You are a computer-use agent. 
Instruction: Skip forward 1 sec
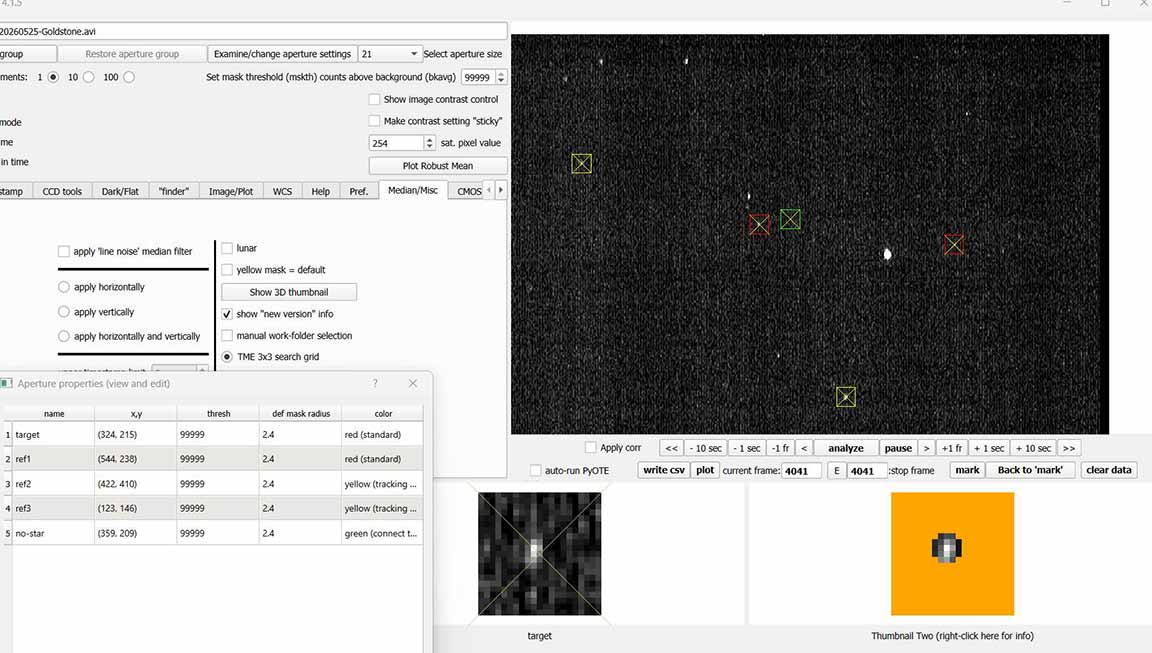988,448
